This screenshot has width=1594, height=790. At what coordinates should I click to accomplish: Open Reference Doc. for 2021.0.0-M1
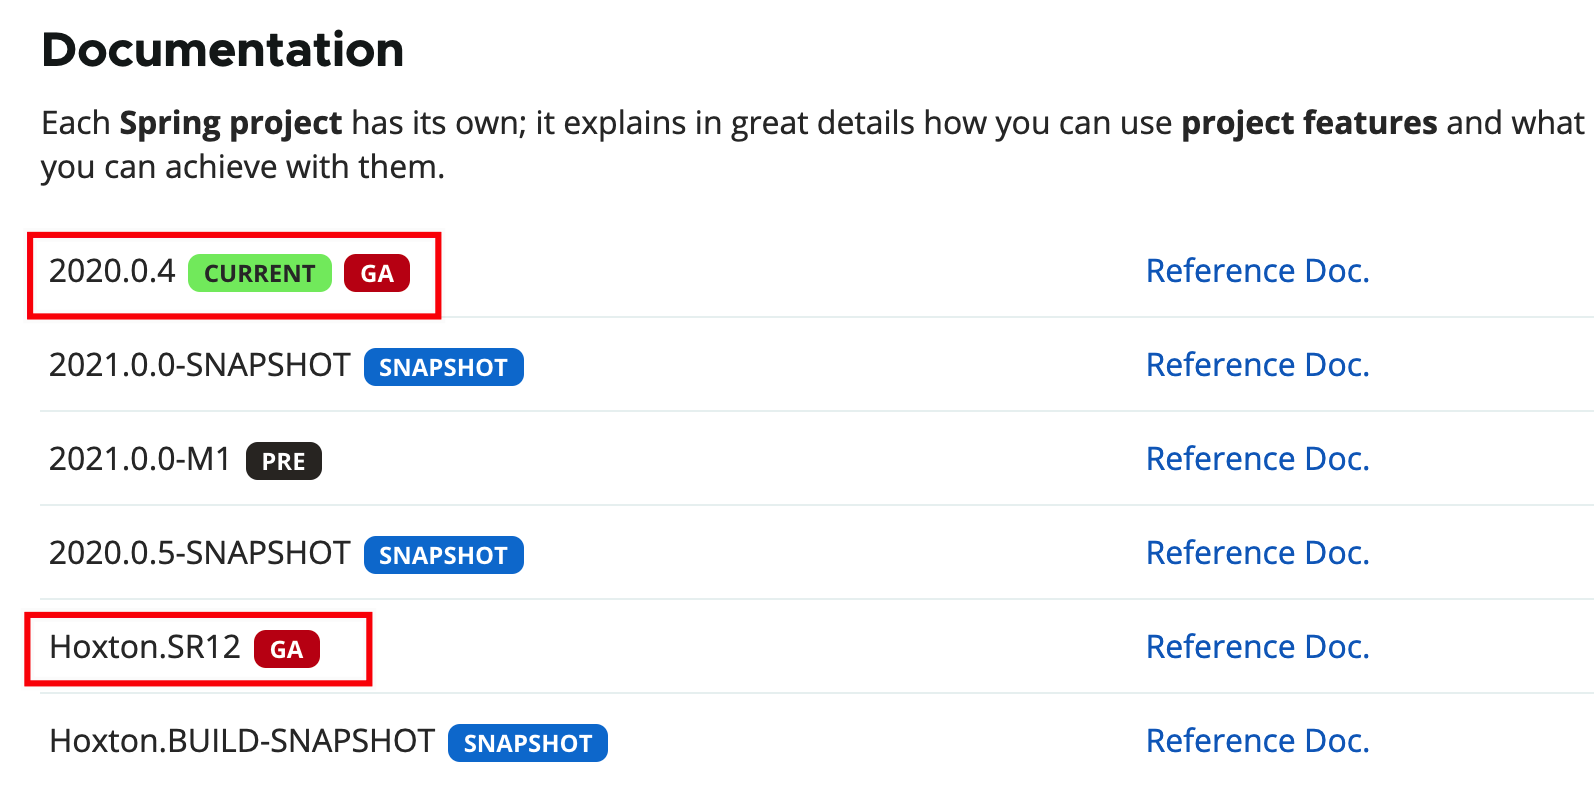[x=1257, y=459]
